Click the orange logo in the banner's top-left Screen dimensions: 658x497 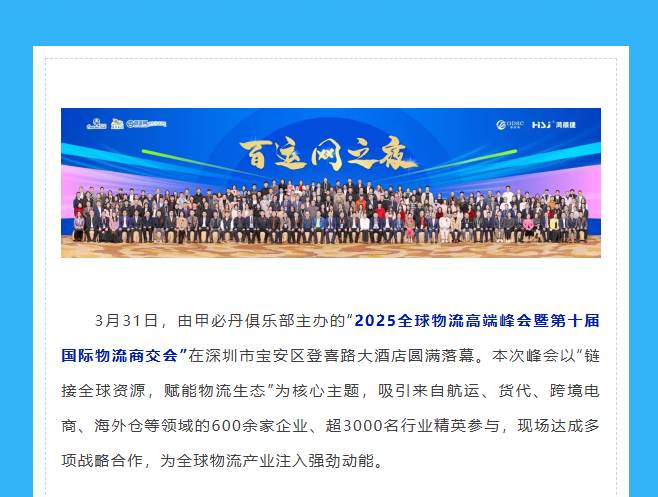tap(116, 124)
